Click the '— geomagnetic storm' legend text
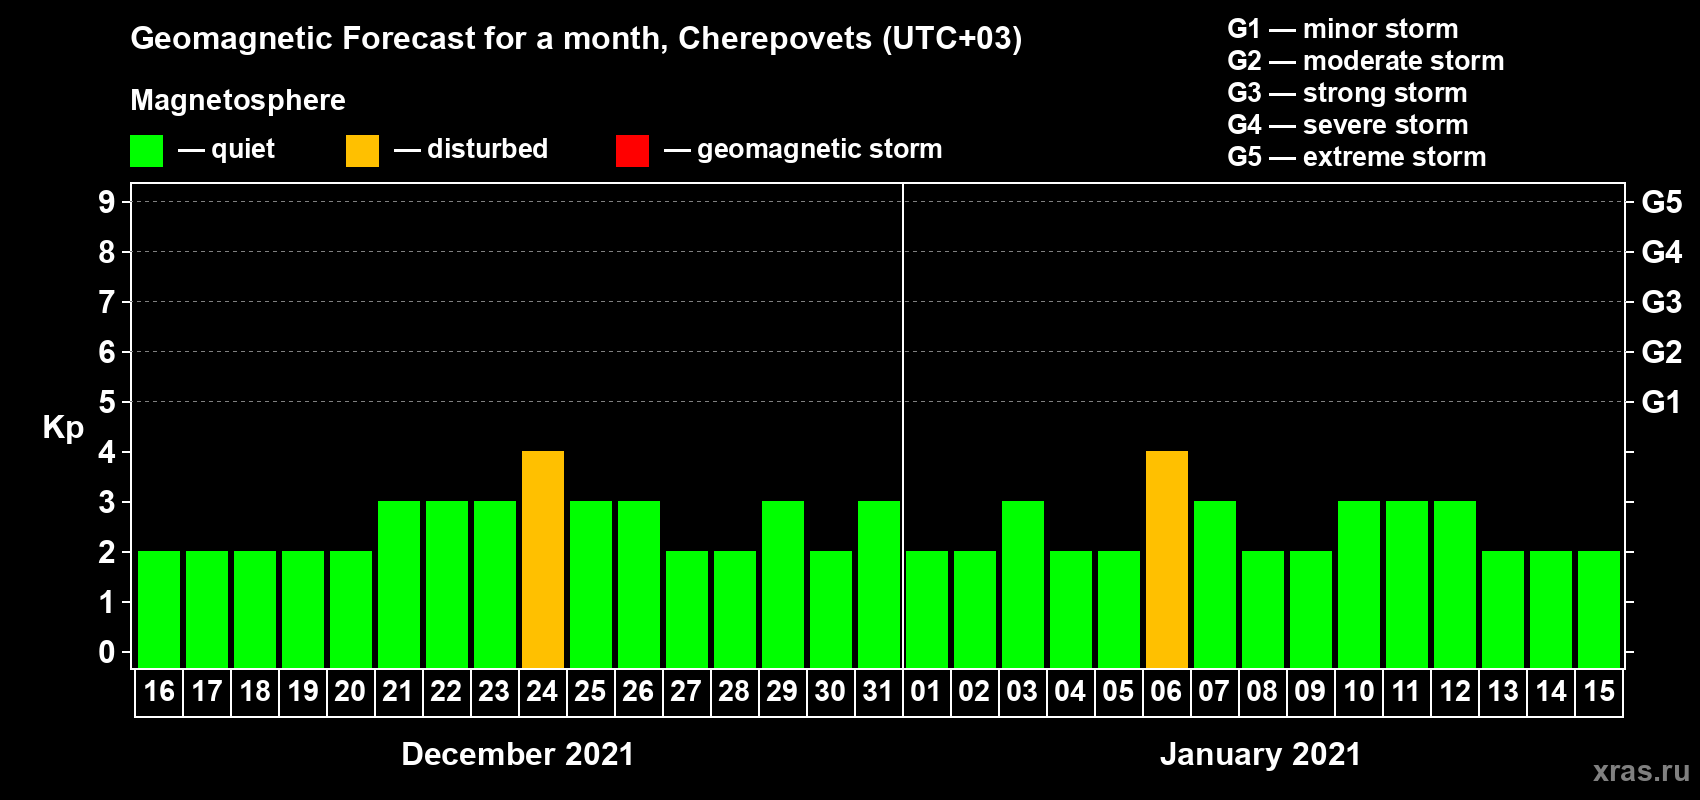The image size is (1700, 800). coord(803,149)
